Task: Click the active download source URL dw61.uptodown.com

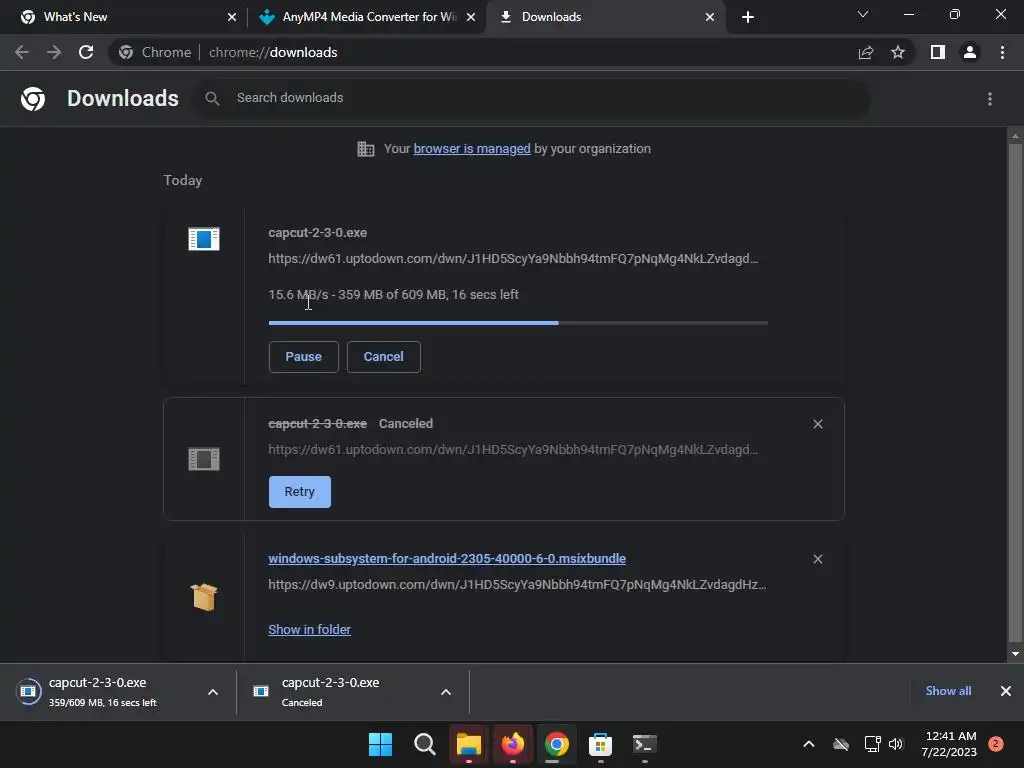Action: tap(513, 259)
